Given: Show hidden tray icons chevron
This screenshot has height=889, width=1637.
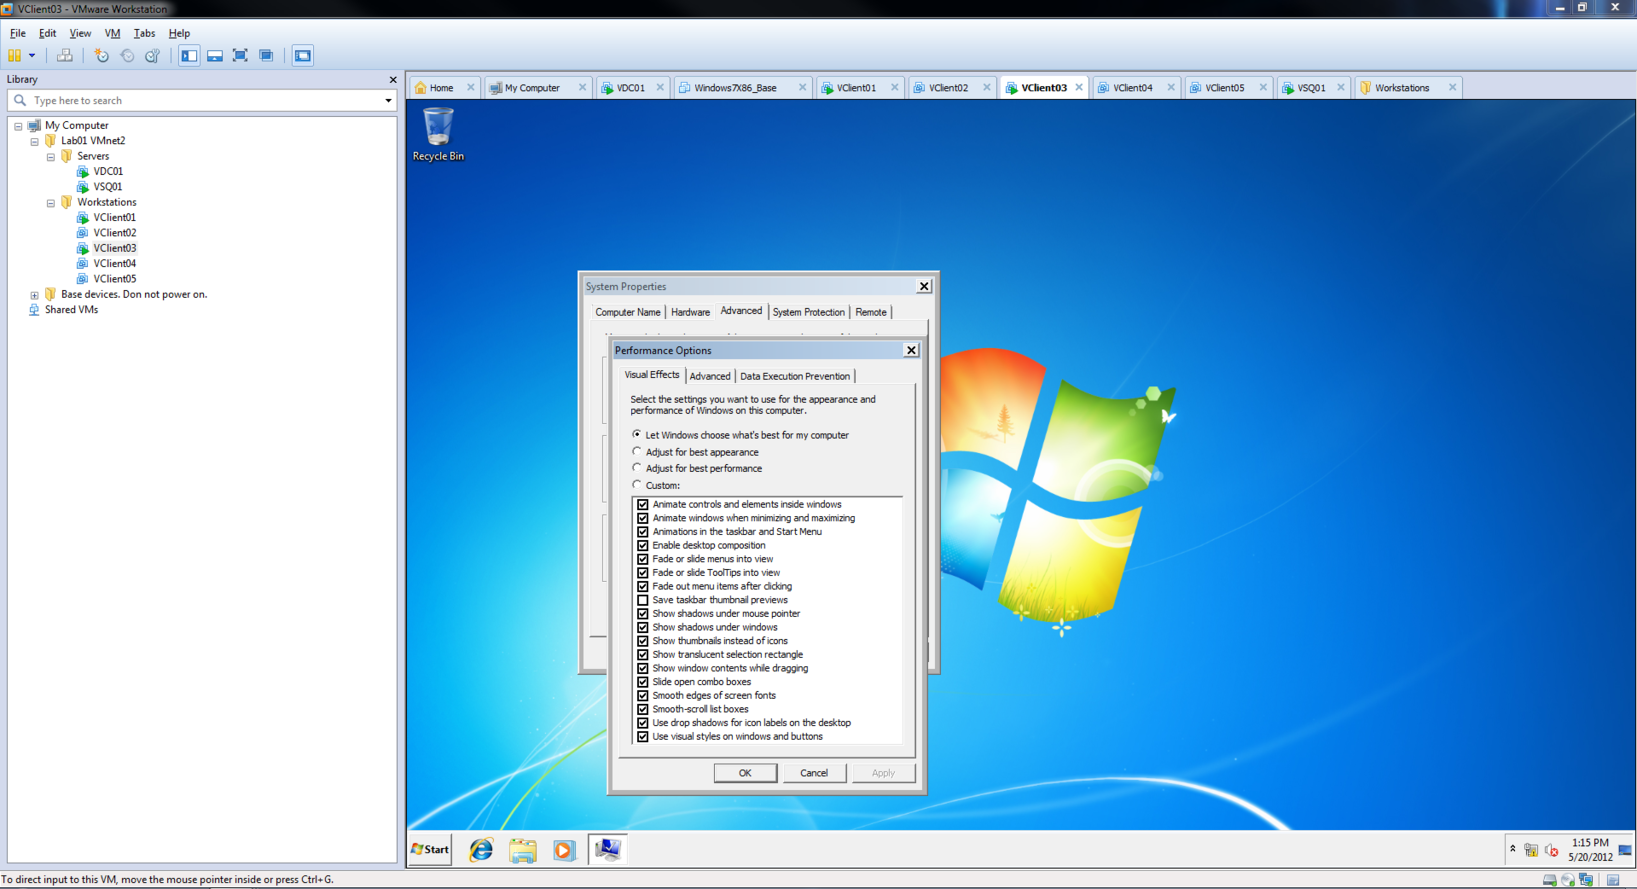Looking at the screenshot, I should [x=1512, y=849].
